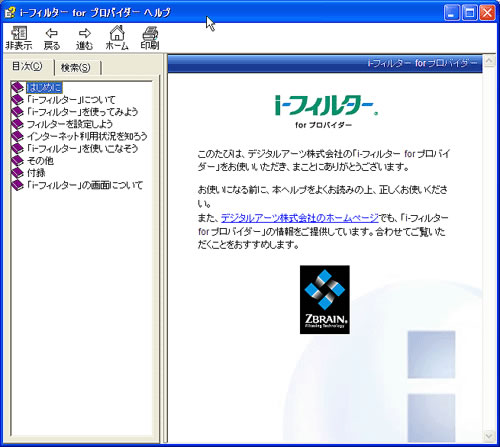Viewport: 500px width, 447px height.
Task: Click the i-フィルター for プロバイダー logo
Action: (325, 112)
